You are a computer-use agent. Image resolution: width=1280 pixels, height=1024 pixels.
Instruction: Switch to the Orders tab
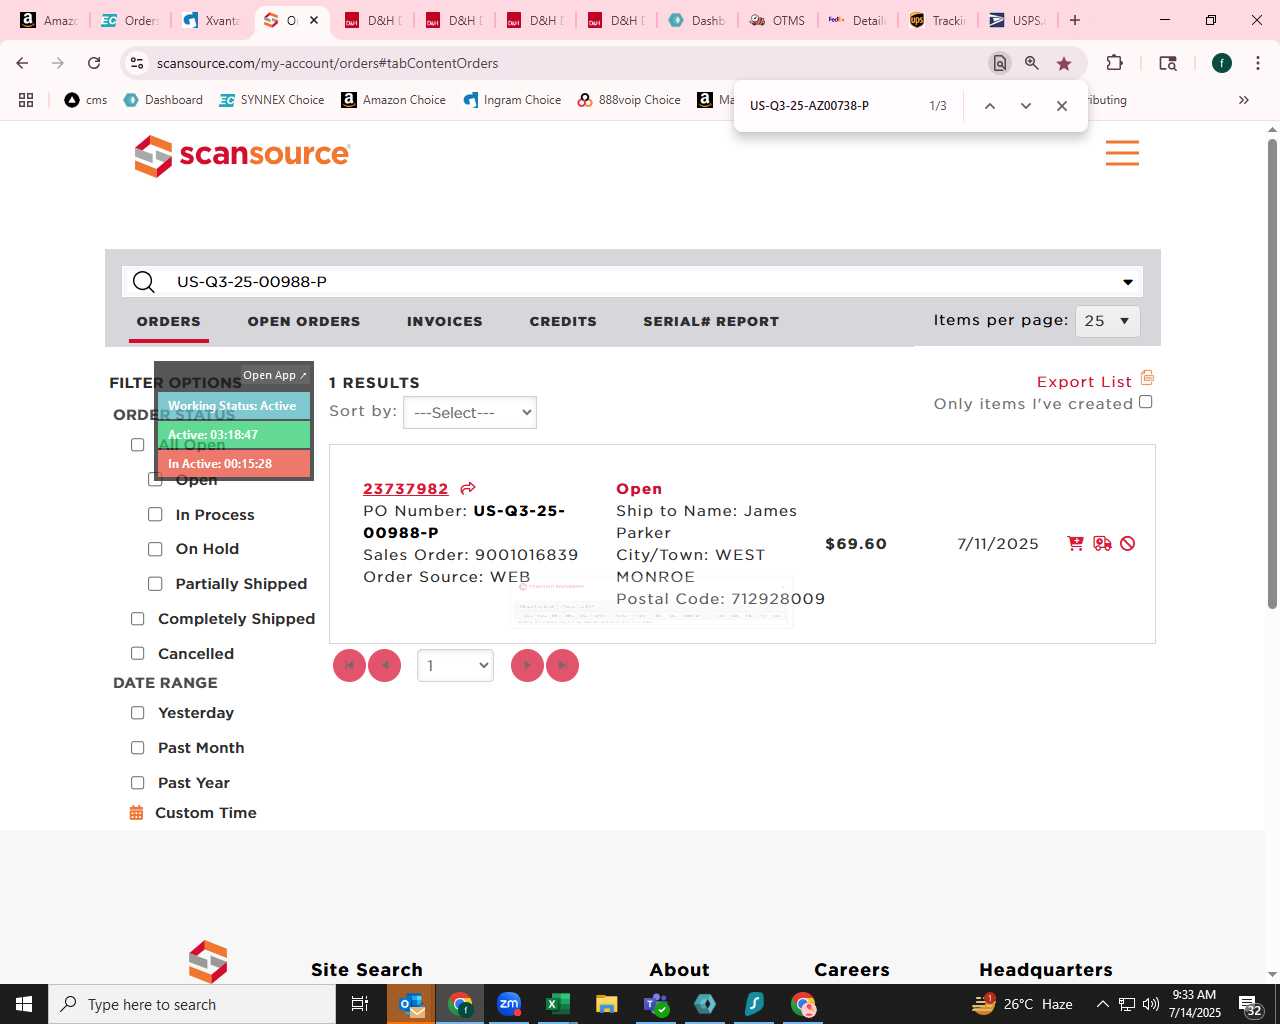click(x=169, y=321)
